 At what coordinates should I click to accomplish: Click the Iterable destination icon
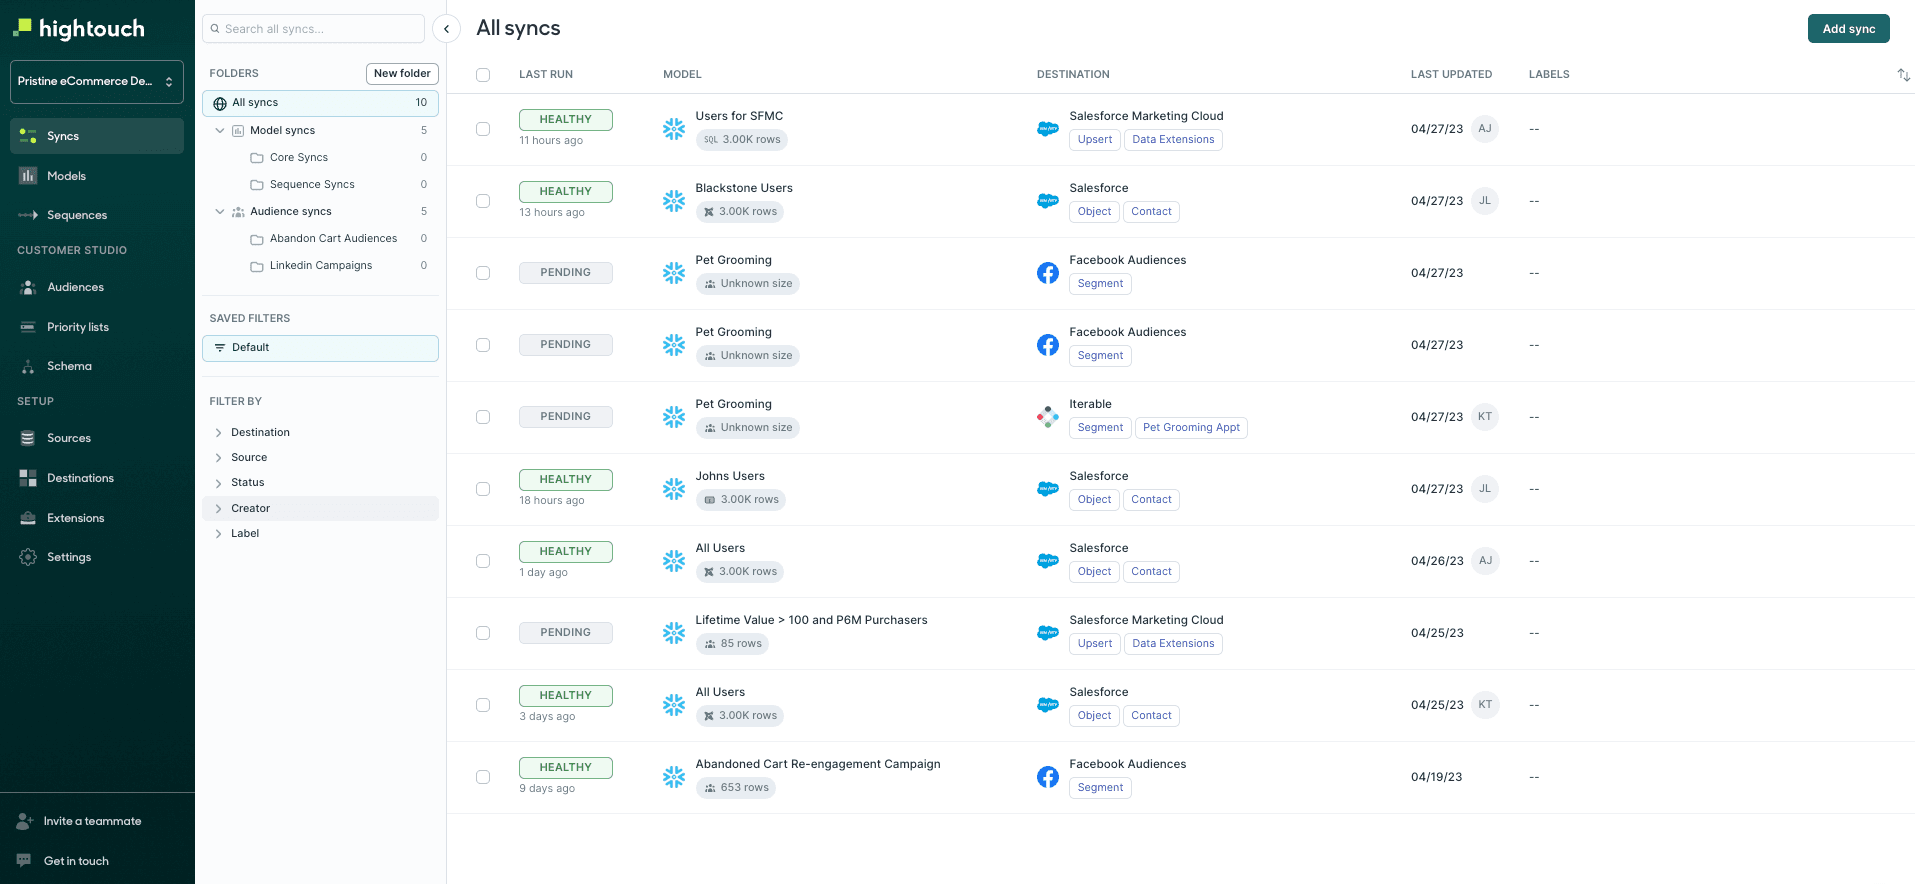1047,417
